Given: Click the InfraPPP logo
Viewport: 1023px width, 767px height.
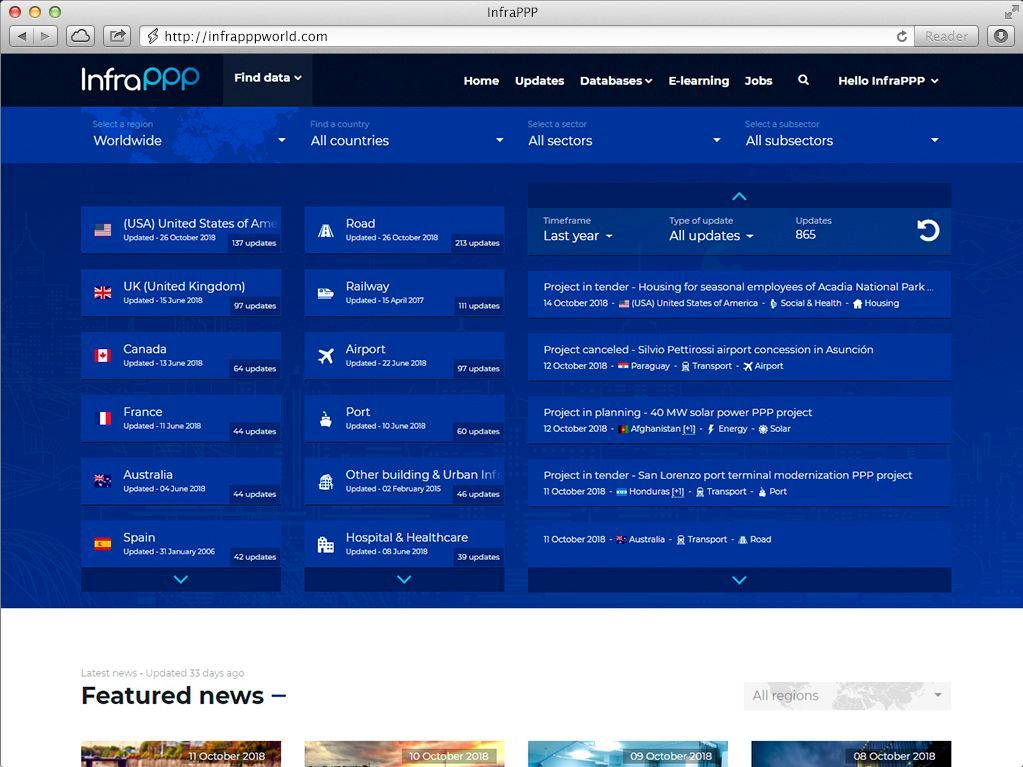Looking at the screenshot, I should [x=141, y=79].
